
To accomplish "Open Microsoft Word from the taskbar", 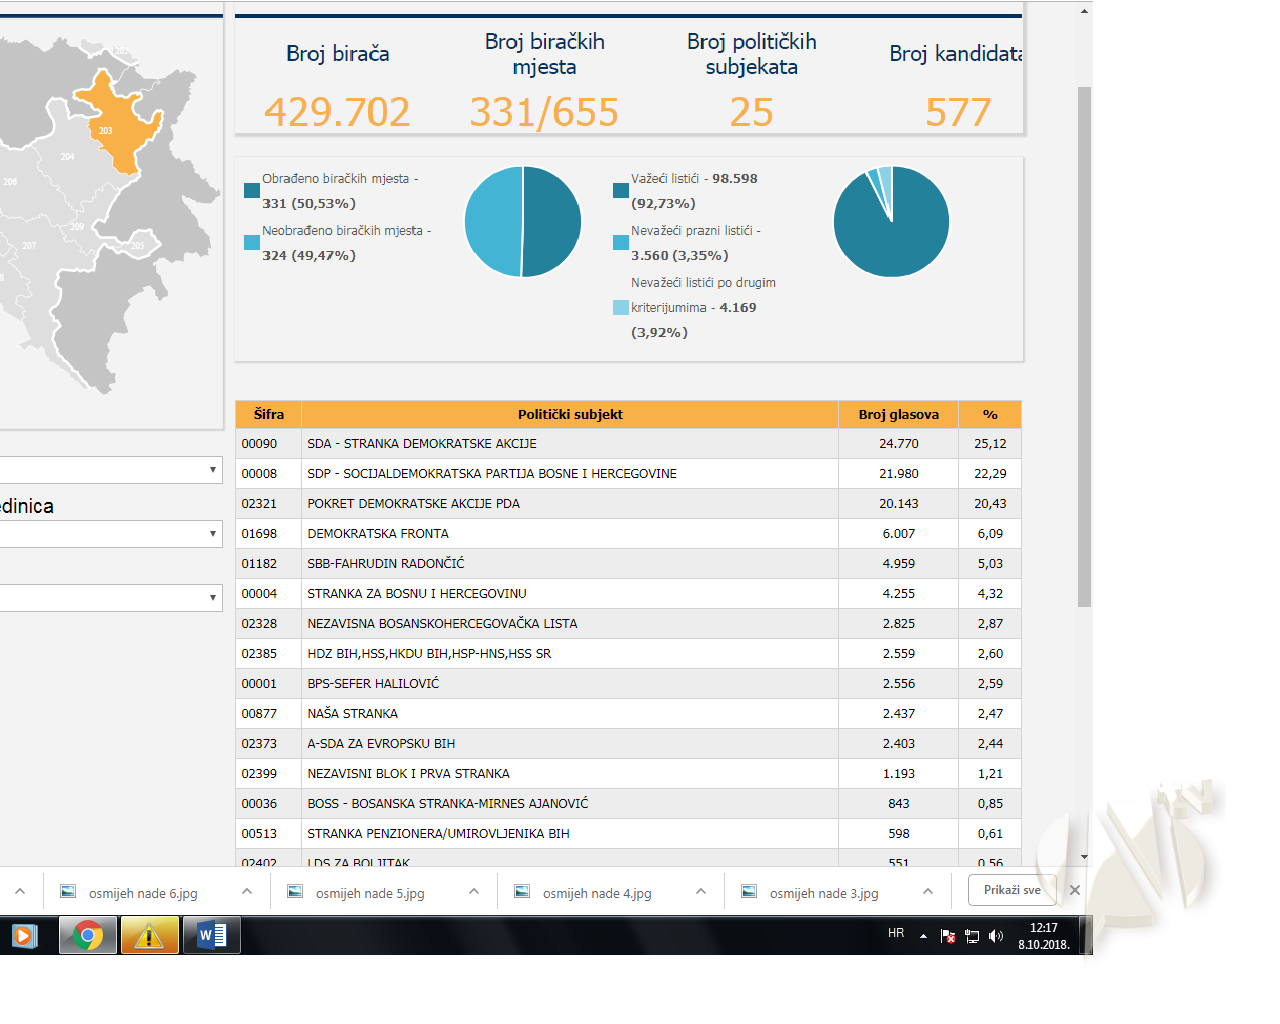I will click(x=212, y=936).
